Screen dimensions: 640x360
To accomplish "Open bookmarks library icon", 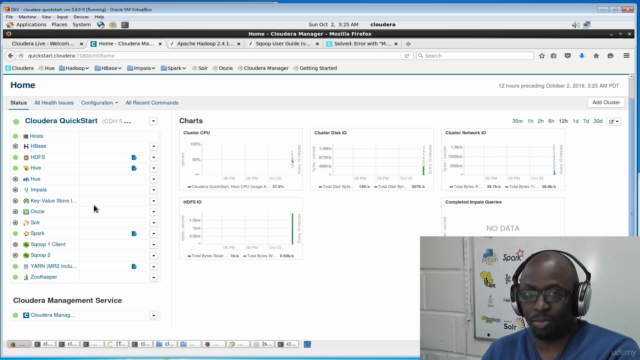I will point(553,56).
